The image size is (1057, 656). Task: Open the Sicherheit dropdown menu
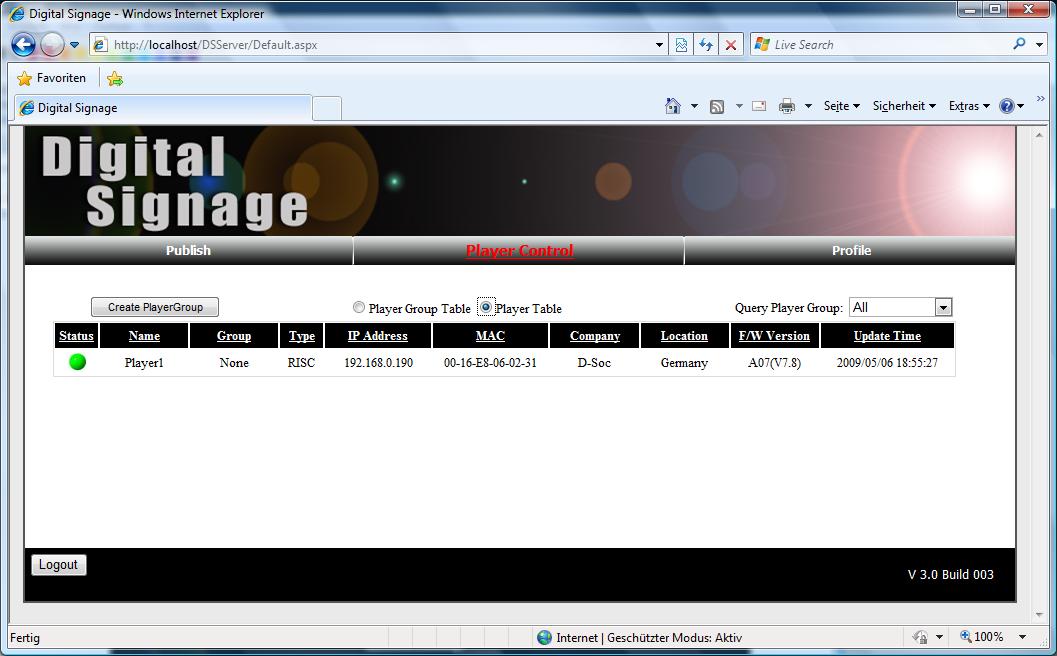[x=903, y=106]
